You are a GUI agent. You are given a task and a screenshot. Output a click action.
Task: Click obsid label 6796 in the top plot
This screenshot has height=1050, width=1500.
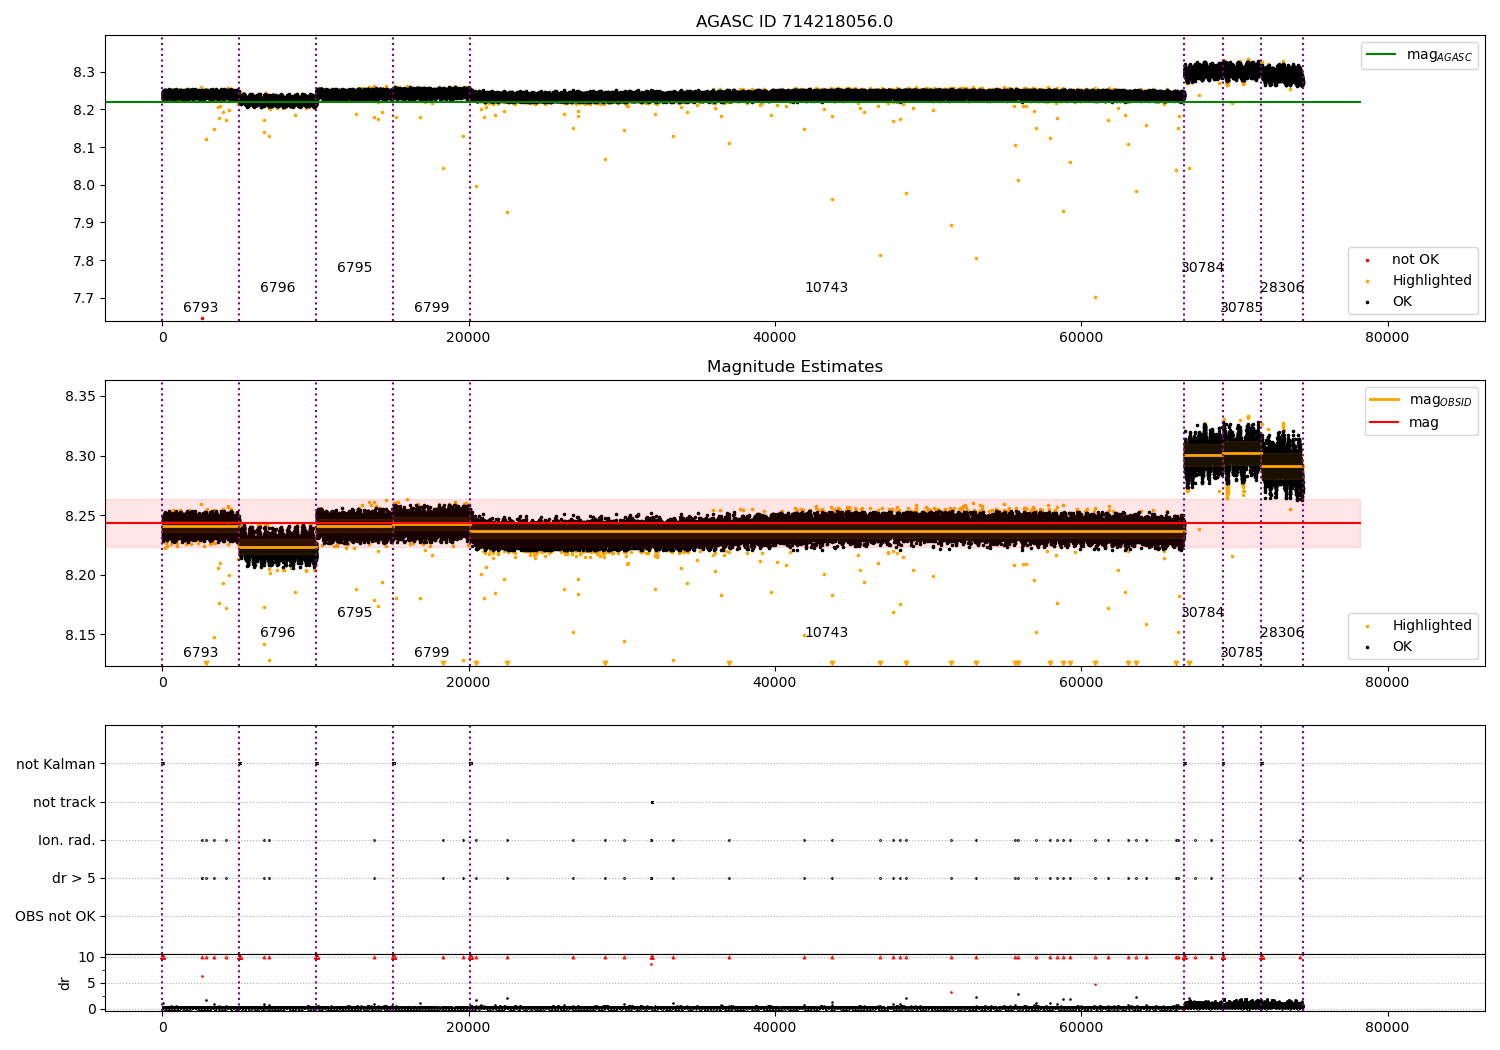click(277, 288)
